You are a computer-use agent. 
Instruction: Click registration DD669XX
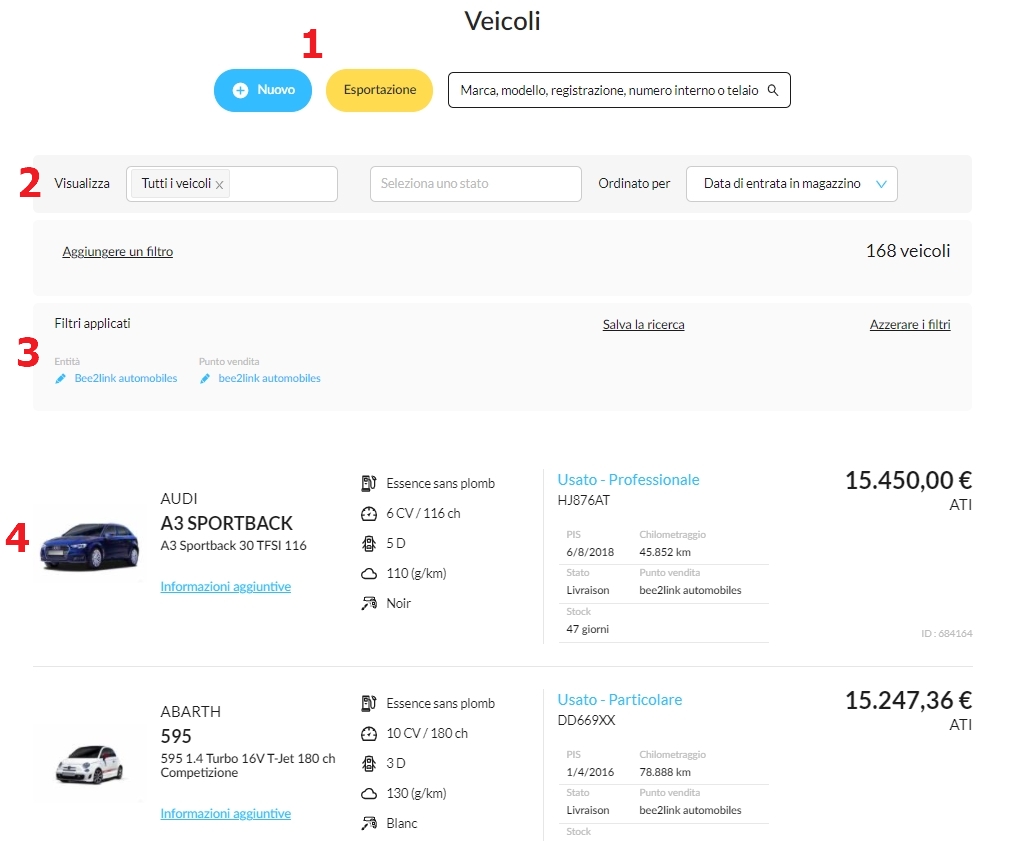pos(586,721)
